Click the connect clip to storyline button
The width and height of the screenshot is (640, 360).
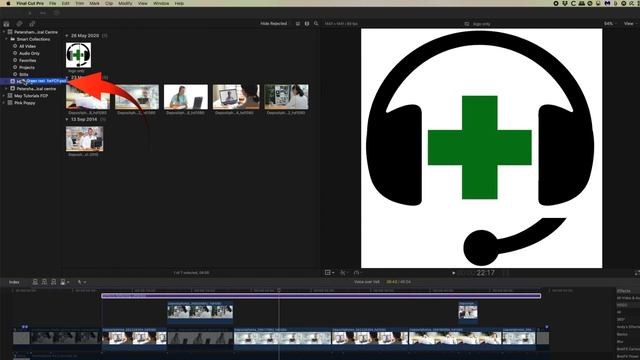point(35,282)
